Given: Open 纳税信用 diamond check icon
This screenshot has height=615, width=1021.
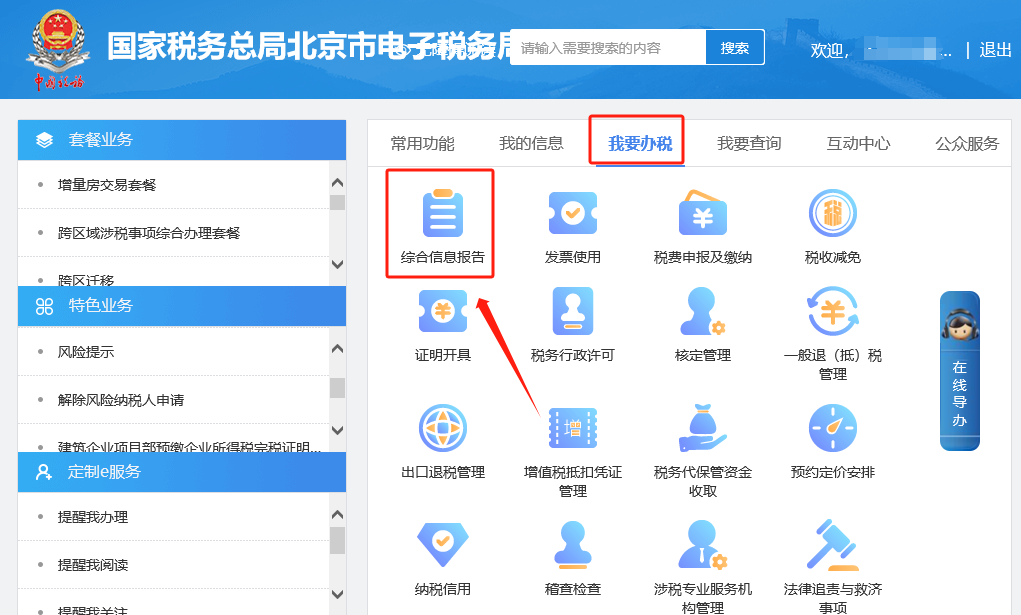Looking at the screenshot, I should click(443, 545).
